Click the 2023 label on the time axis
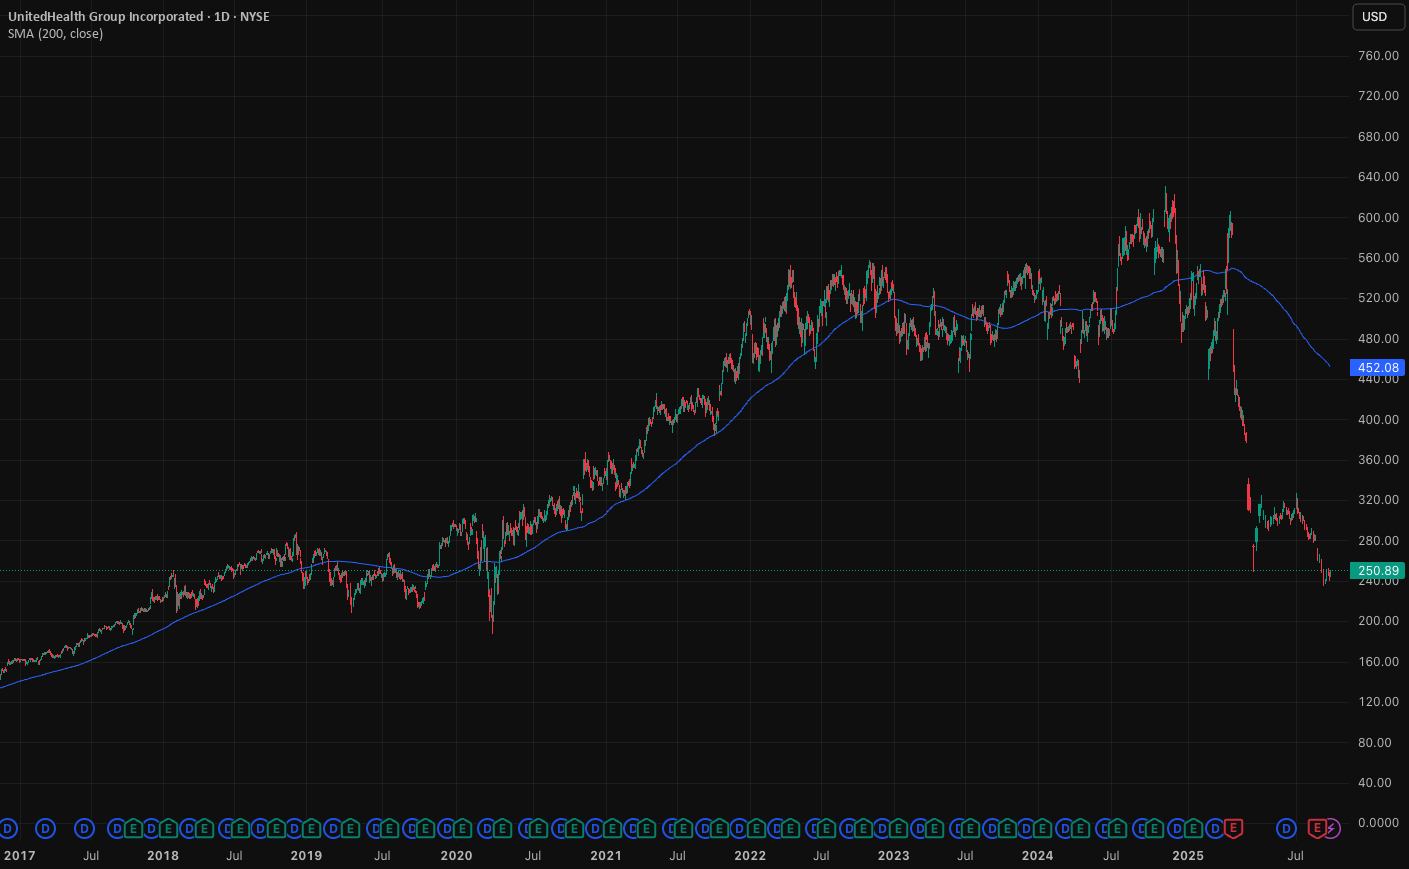The height and width of the screenshot is (869, 1409). (x=894, y=855)
